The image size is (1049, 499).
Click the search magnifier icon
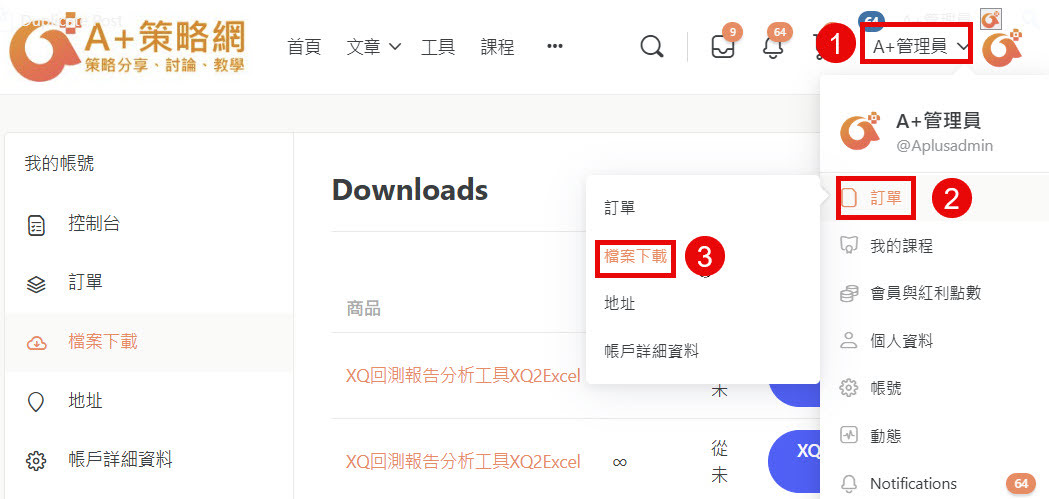(x=652, y=47)
